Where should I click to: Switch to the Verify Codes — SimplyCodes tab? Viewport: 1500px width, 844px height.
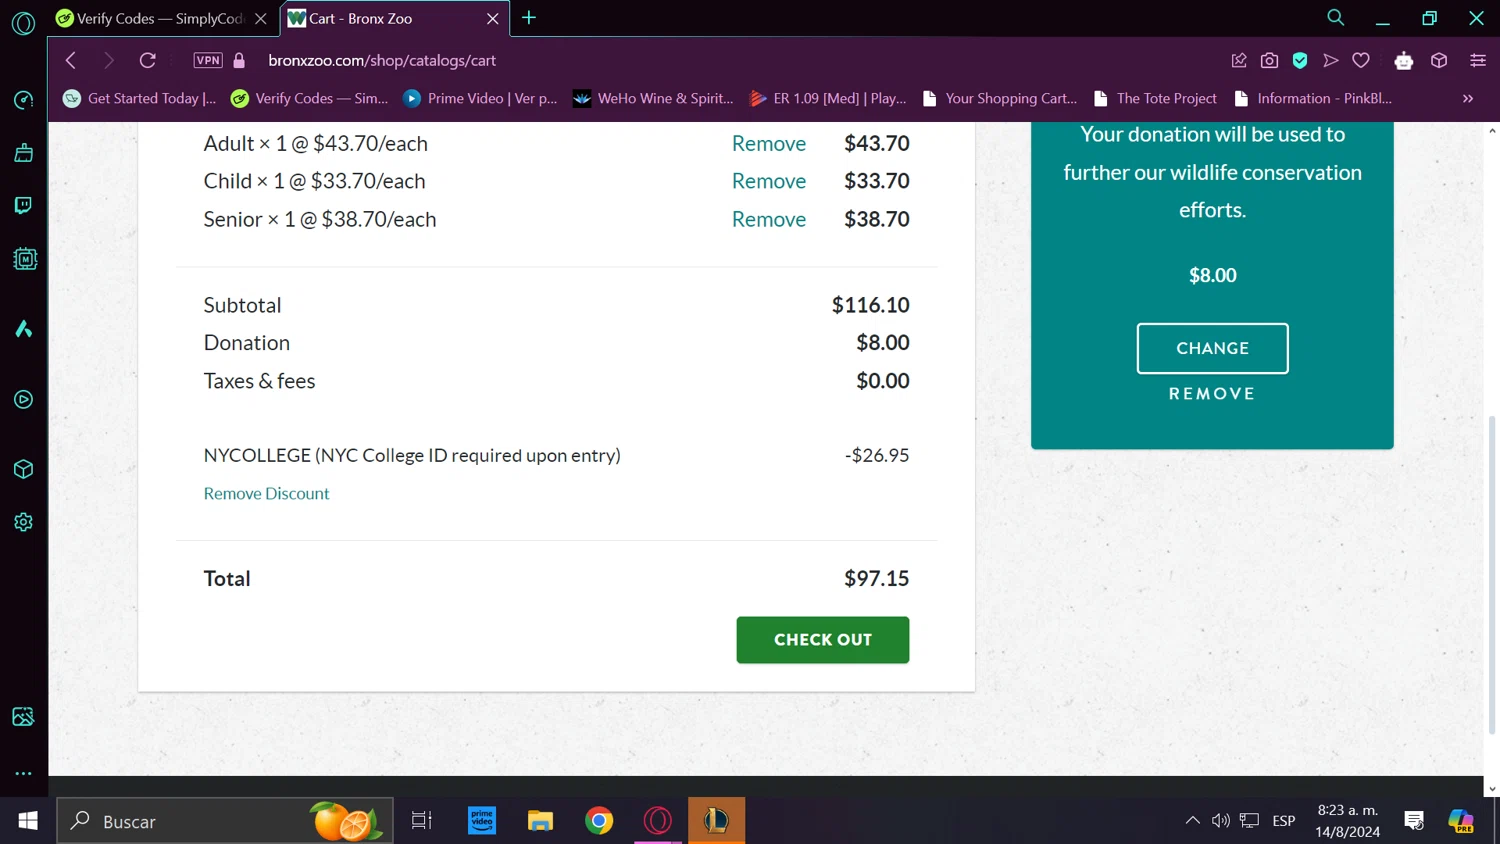pos(163,18)
